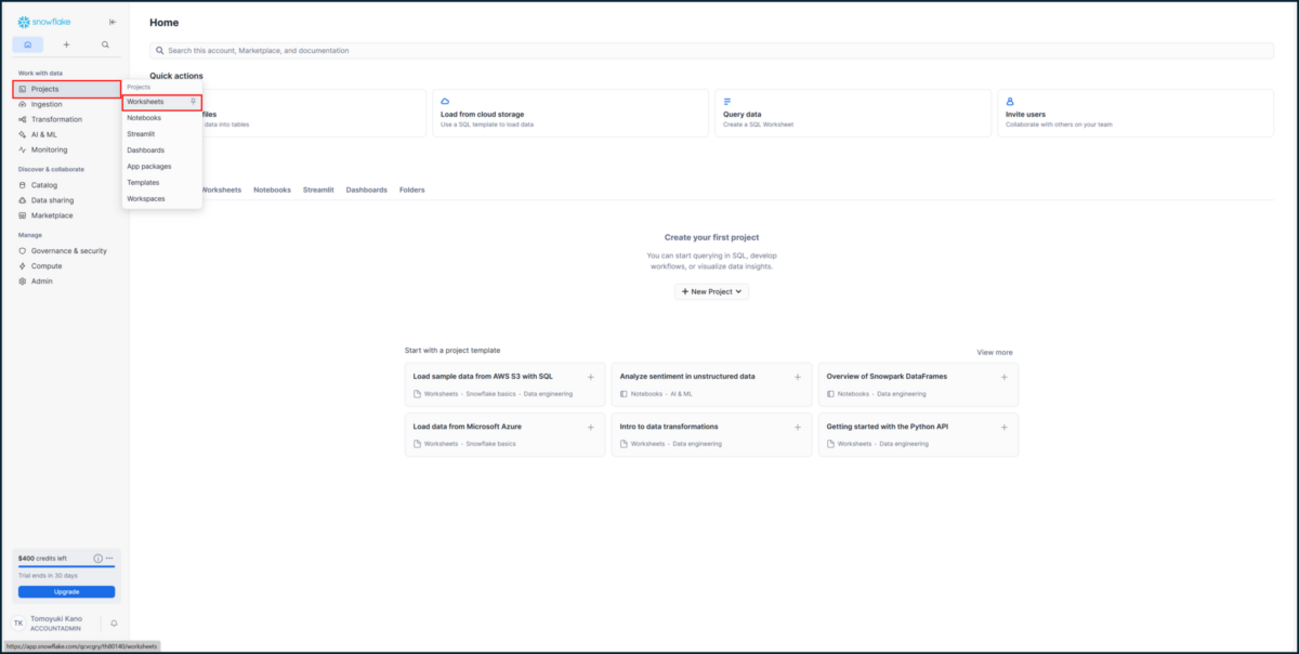Click the plus create icon in the sidebar

(x=67, y=45)
